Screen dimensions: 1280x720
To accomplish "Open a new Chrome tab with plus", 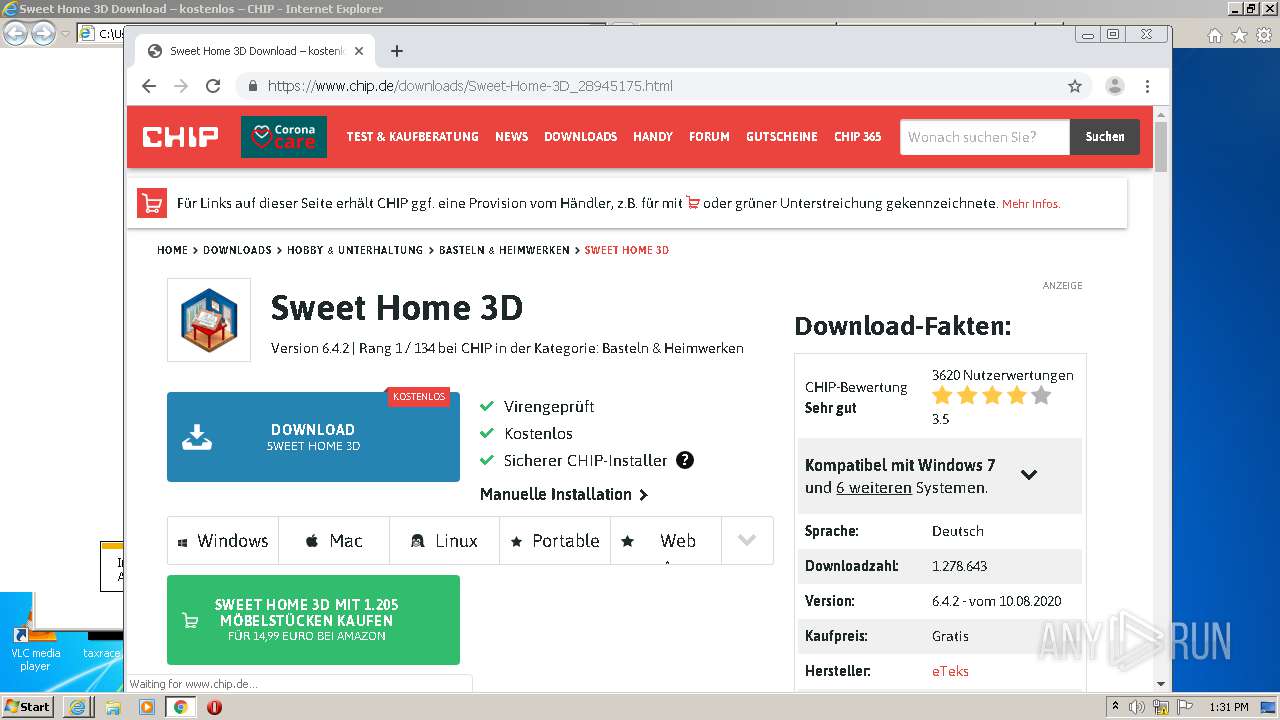I will point(397,51).
